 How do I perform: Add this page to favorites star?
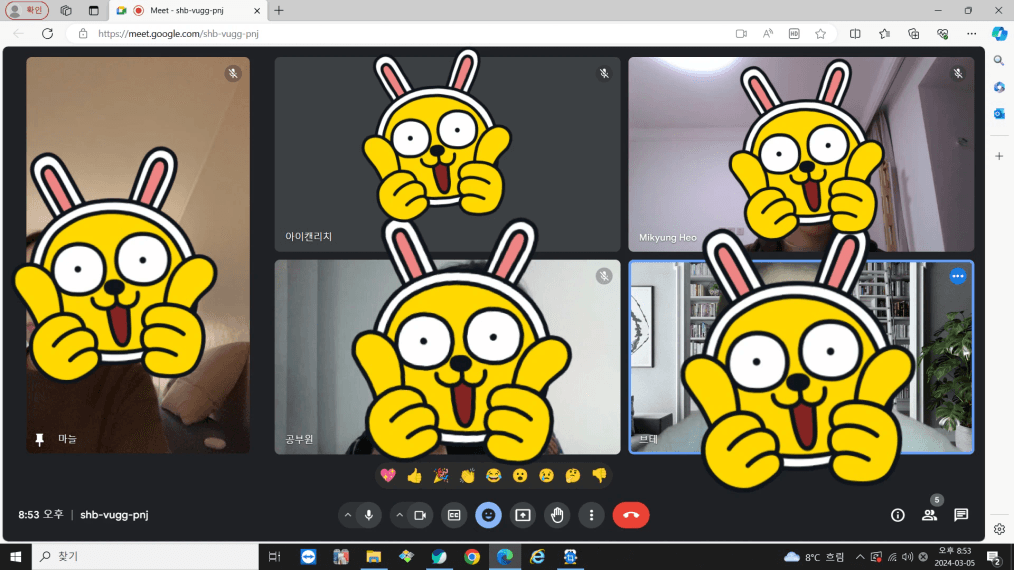(821, 34)
